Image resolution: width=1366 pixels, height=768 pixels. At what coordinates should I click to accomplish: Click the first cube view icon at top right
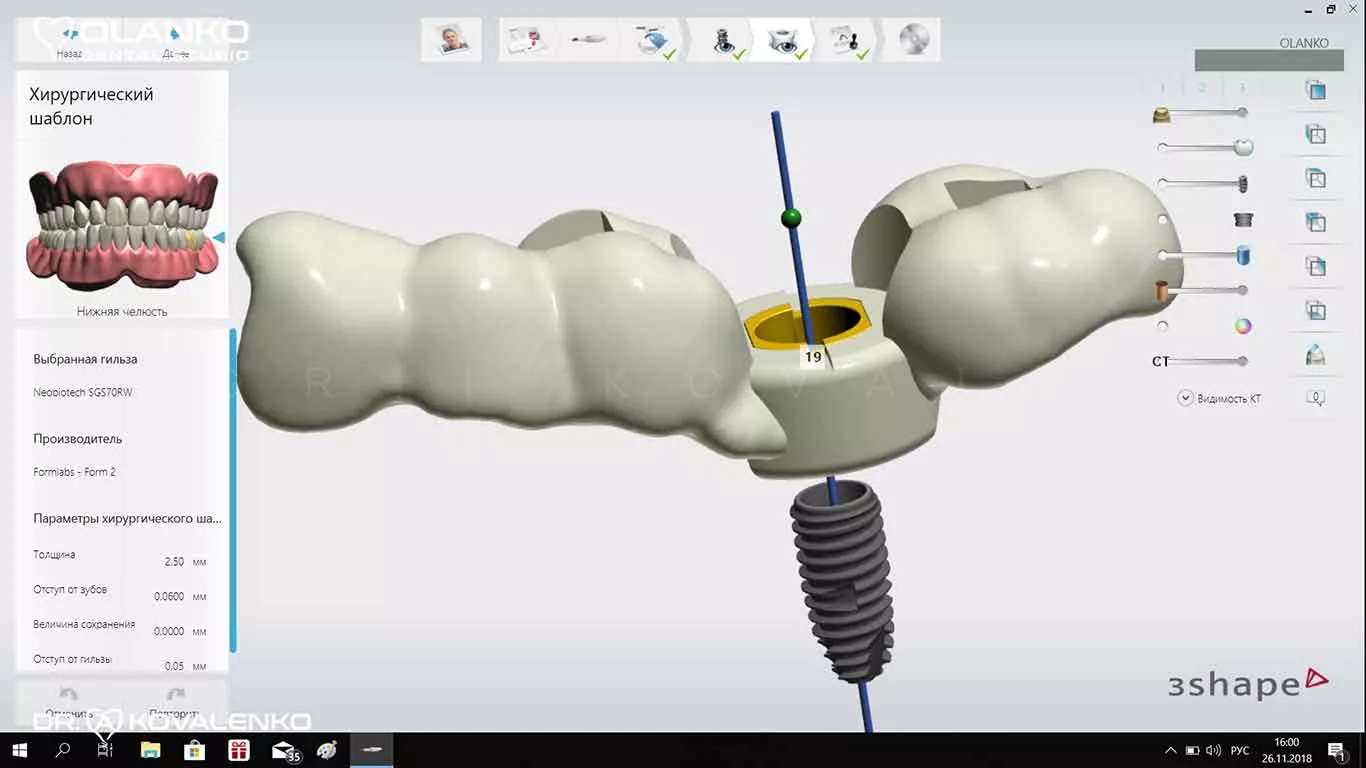click(x=1316, y=90)
